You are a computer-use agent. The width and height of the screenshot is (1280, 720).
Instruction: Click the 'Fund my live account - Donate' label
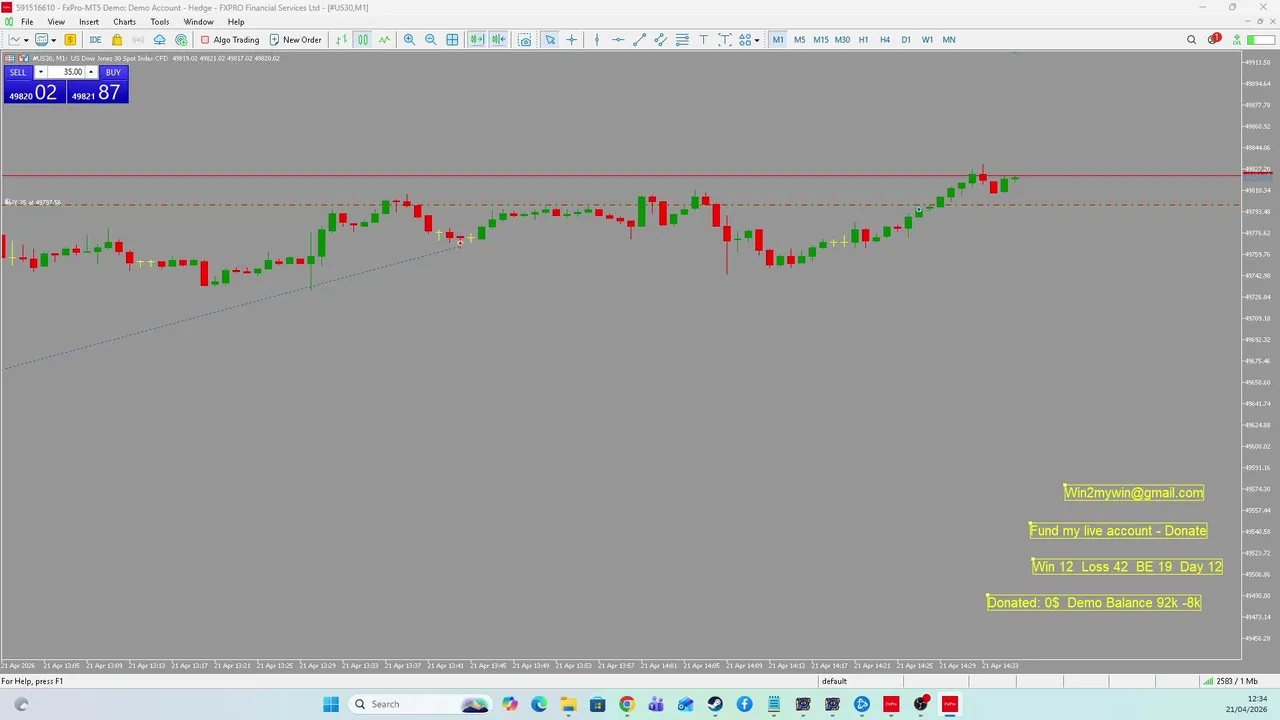pyautogui.click(x=1118, y=531)
